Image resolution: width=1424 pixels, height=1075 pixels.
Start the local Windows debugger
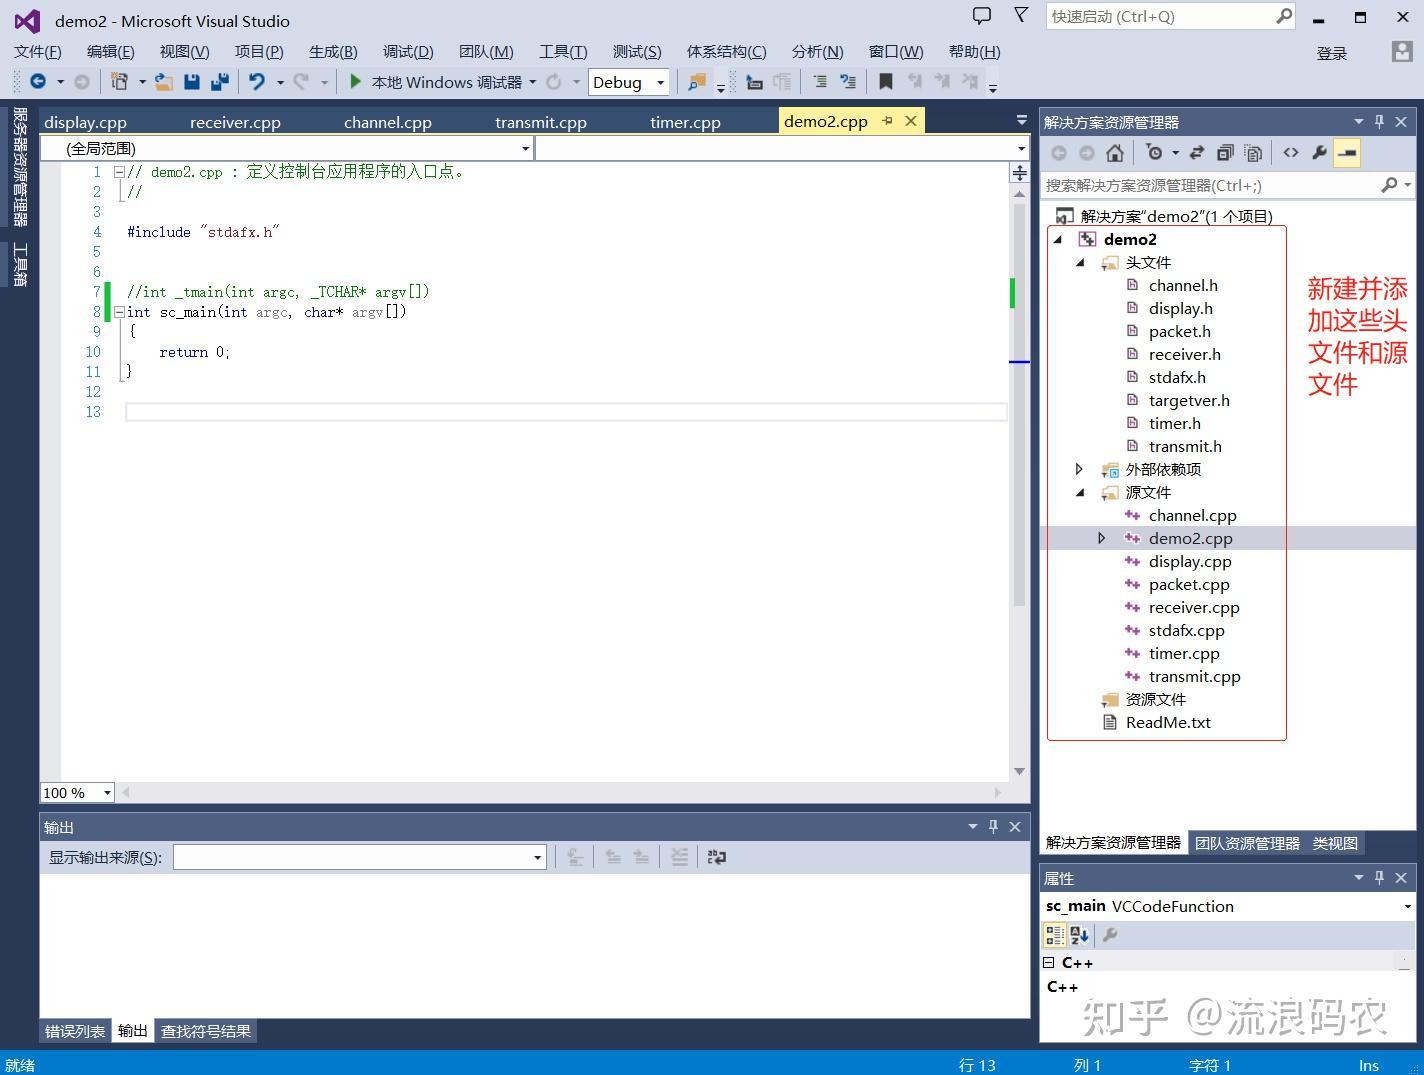pos(355,82)
